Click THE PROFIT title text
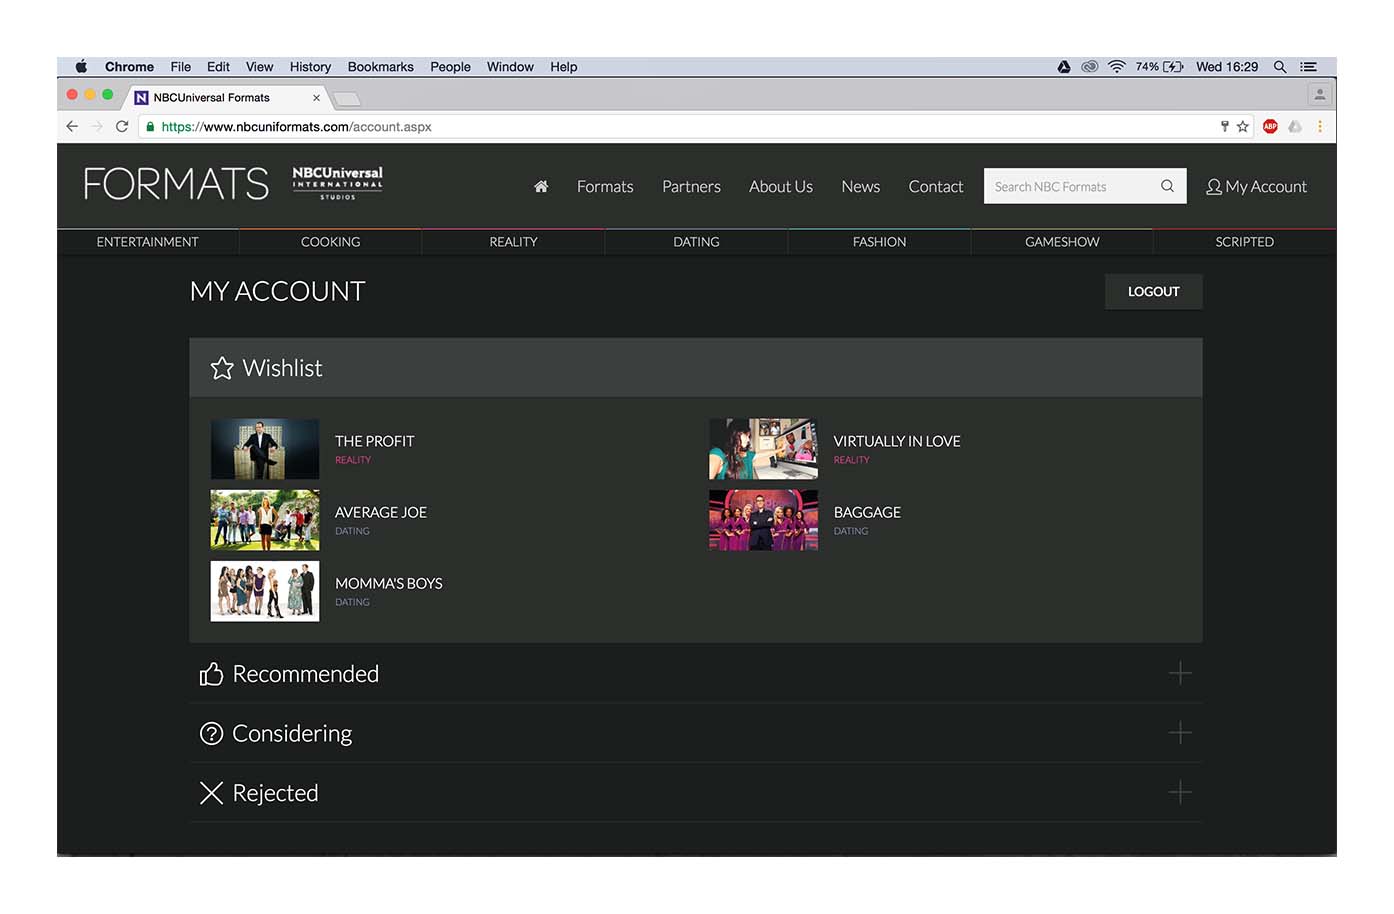 [x=374, y=441]
